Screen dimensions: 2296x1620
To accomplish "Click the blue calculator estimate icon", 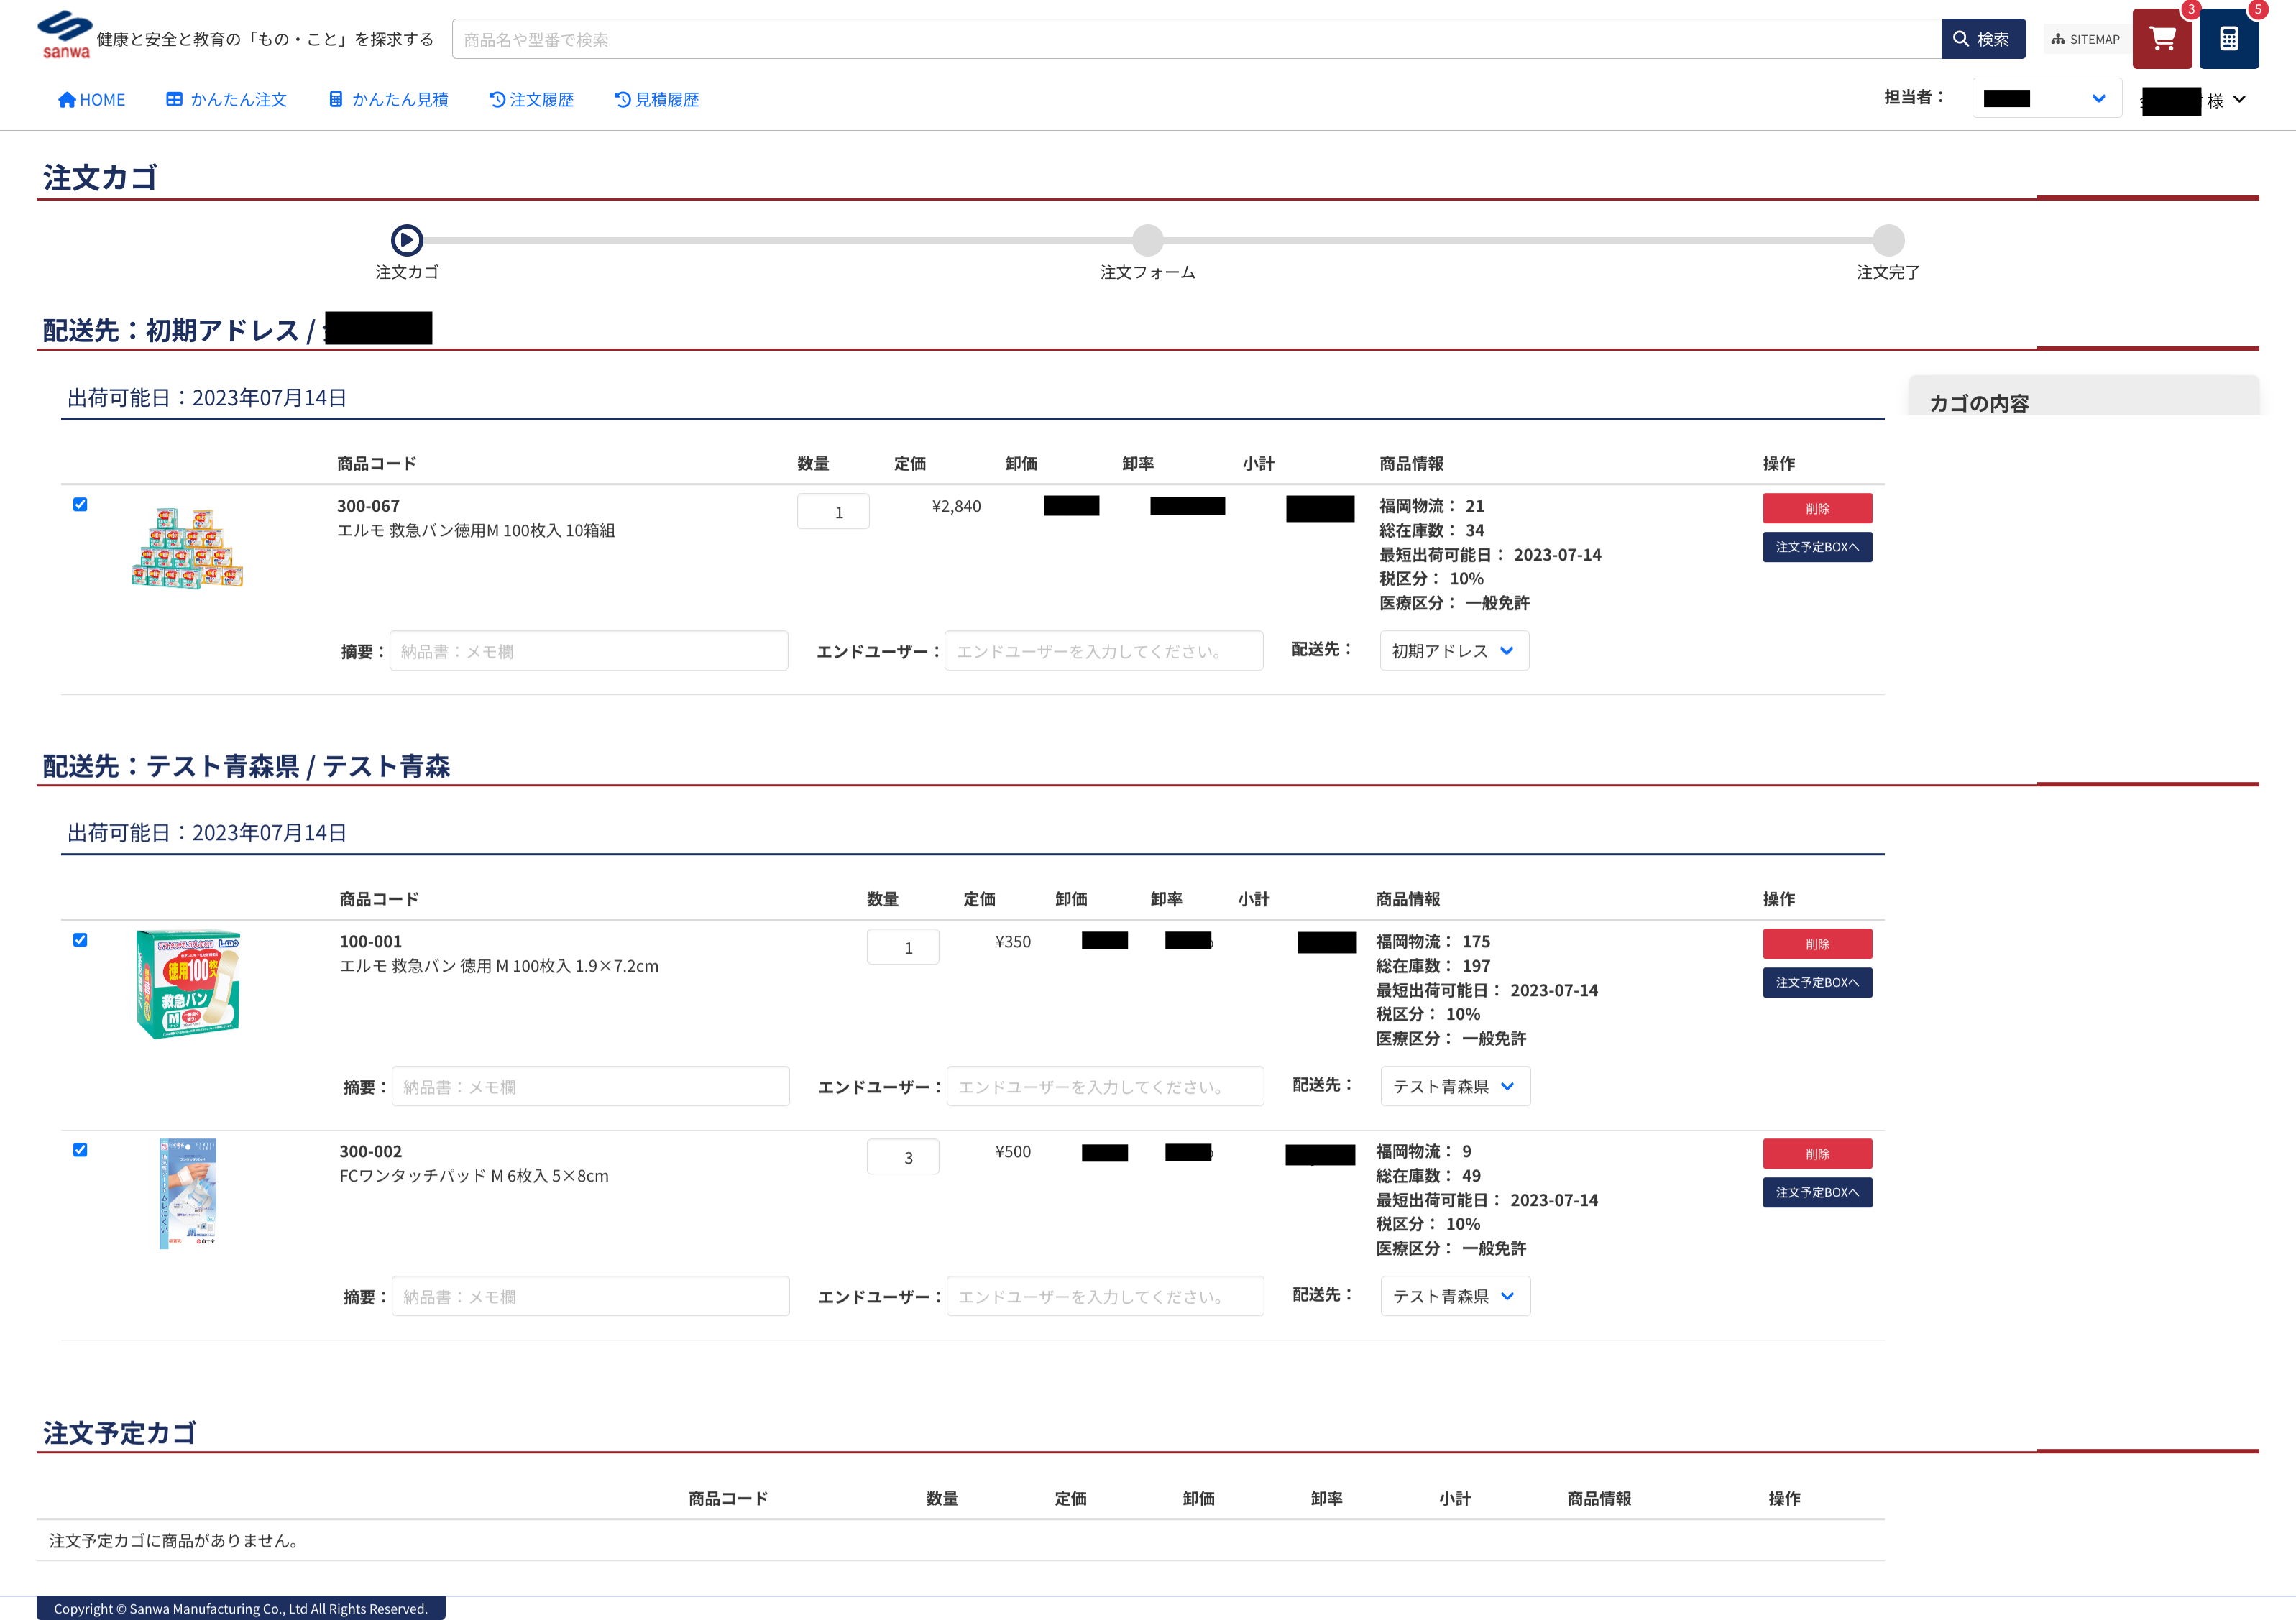I will (2228, 39).
